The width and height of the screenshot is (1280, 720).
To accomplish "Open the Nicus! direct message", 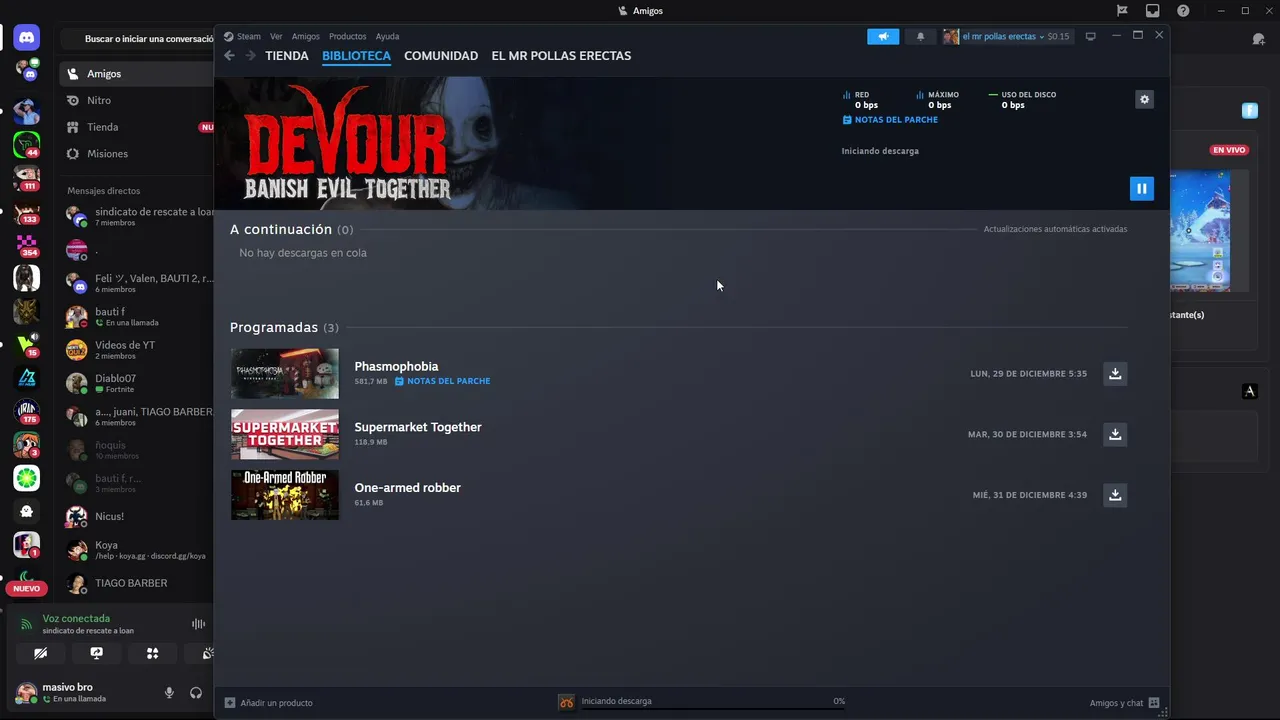I will point(138,516).
